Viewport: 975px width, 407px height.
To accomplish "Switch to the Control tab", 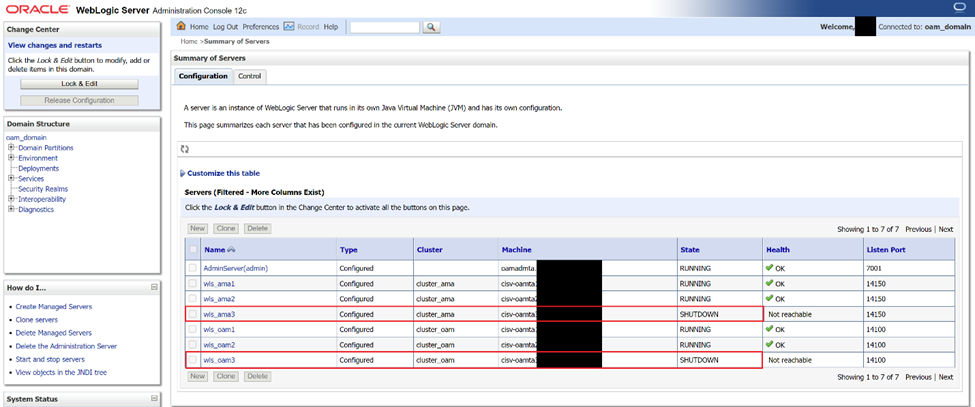I will tap(249, 76).
